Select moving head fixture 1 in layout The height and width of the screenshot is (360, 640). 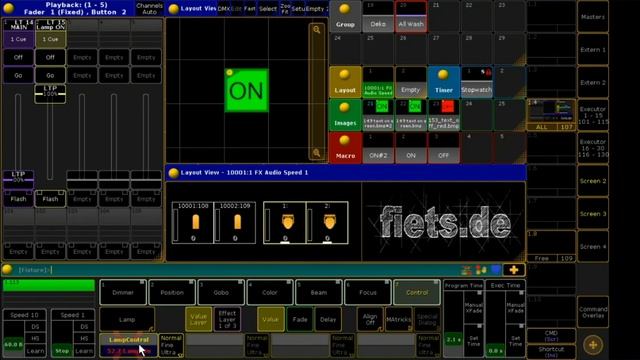click(x=284, y=222)
